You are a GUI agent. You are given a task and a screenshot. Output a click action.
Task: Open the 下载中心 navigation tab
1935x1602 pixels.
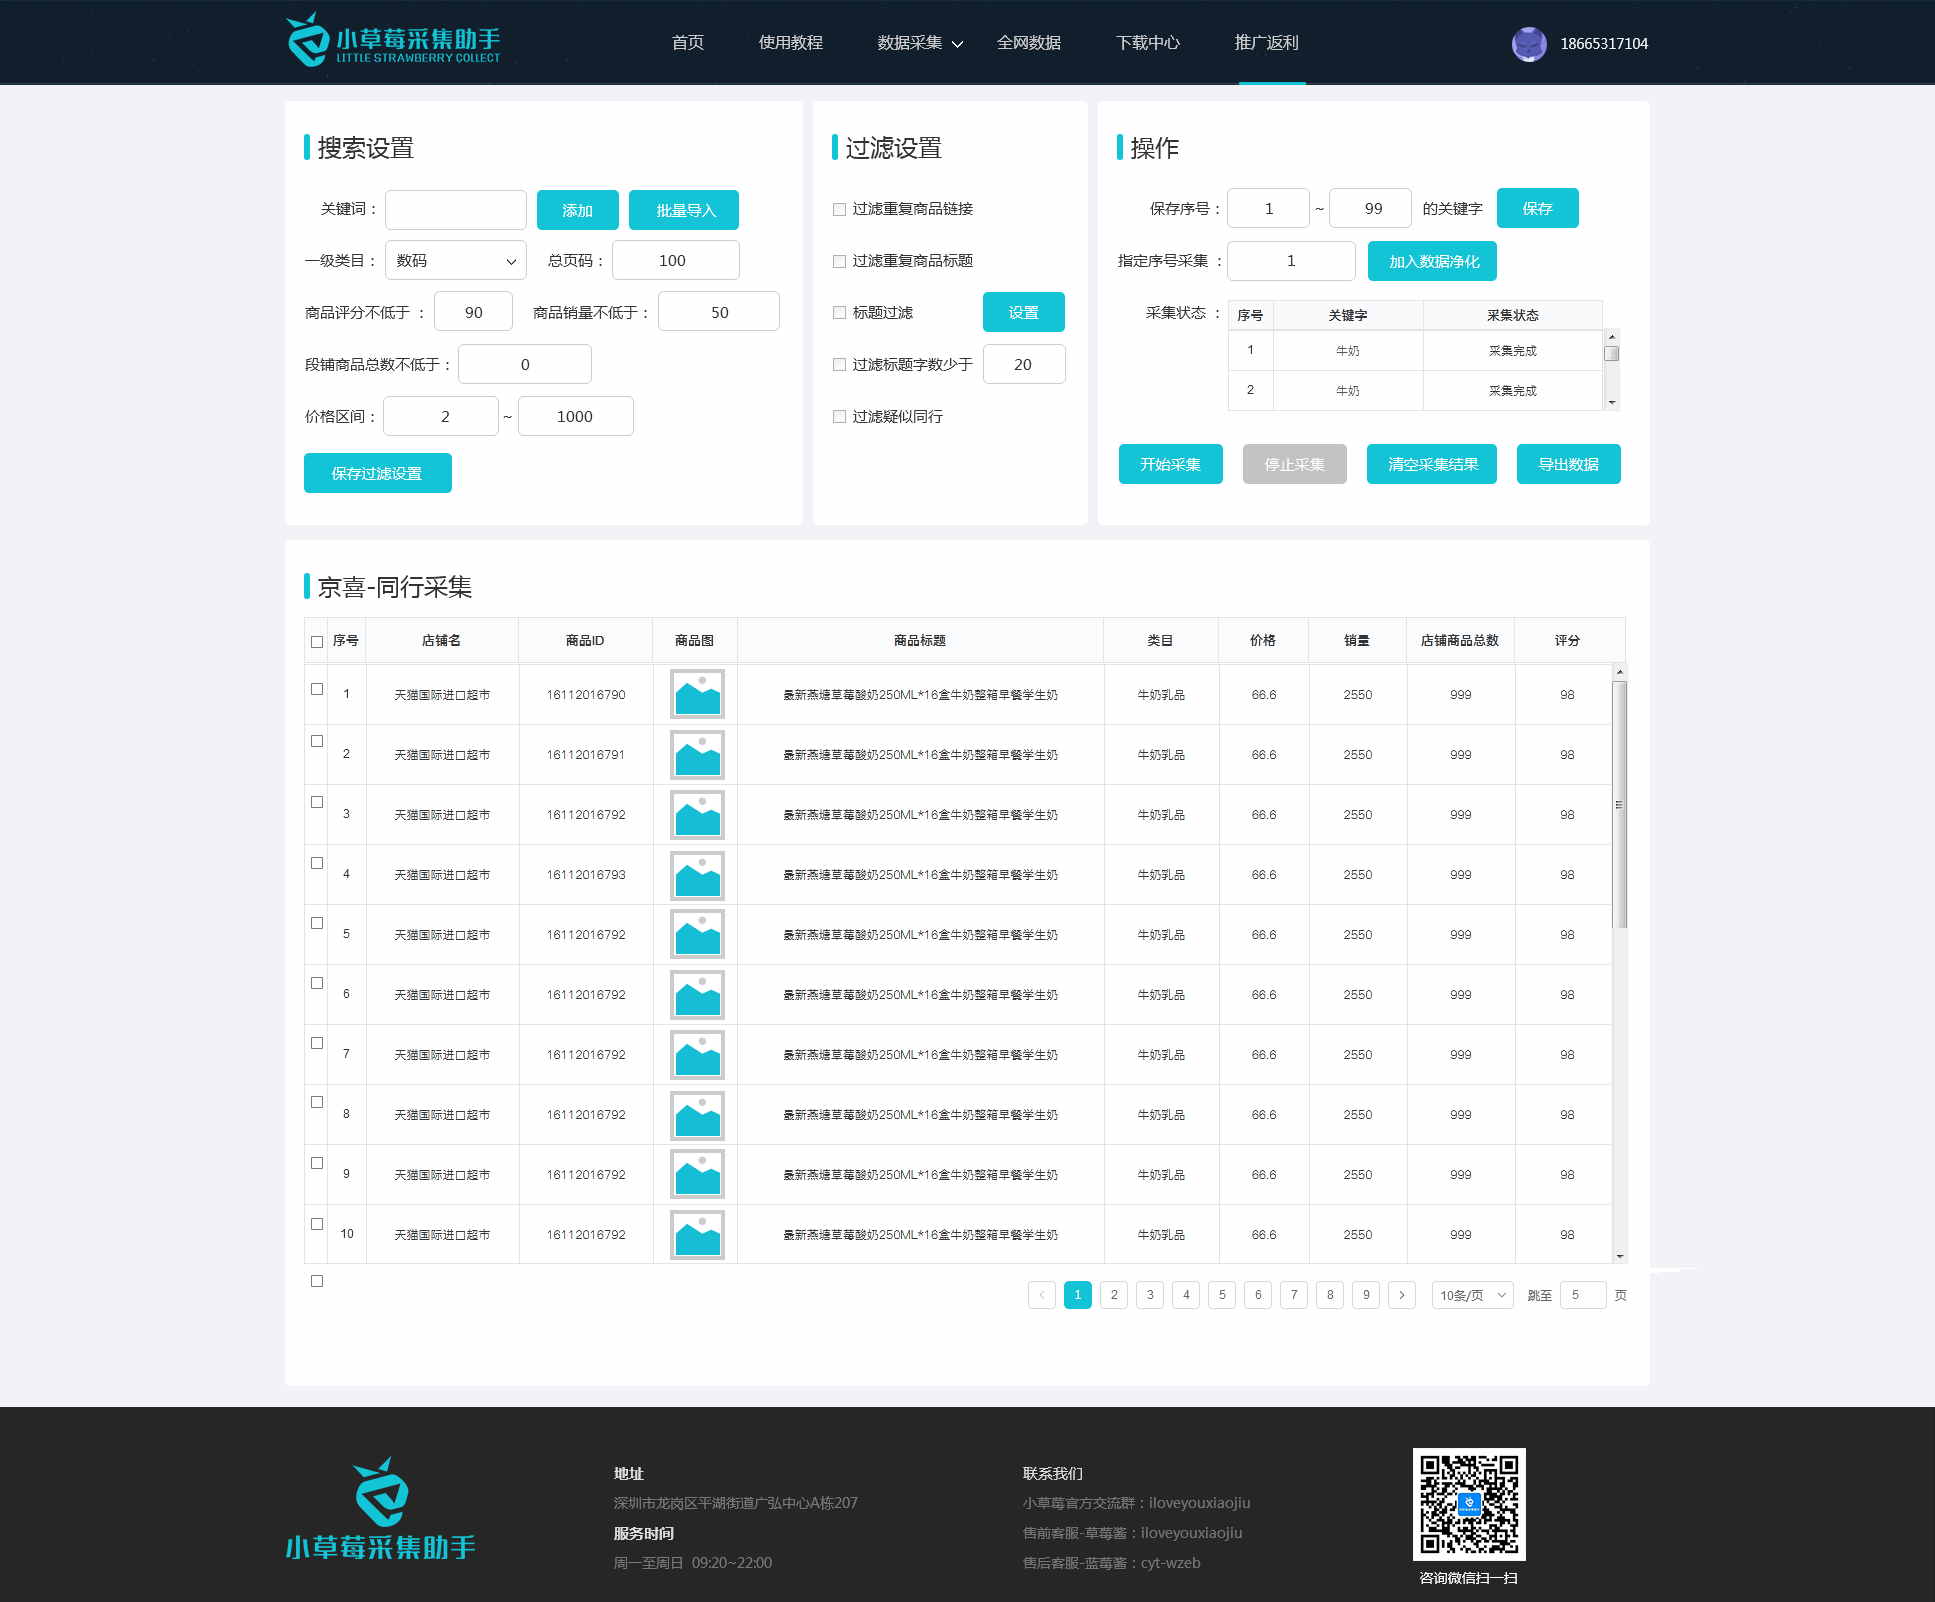[1147, 43]
